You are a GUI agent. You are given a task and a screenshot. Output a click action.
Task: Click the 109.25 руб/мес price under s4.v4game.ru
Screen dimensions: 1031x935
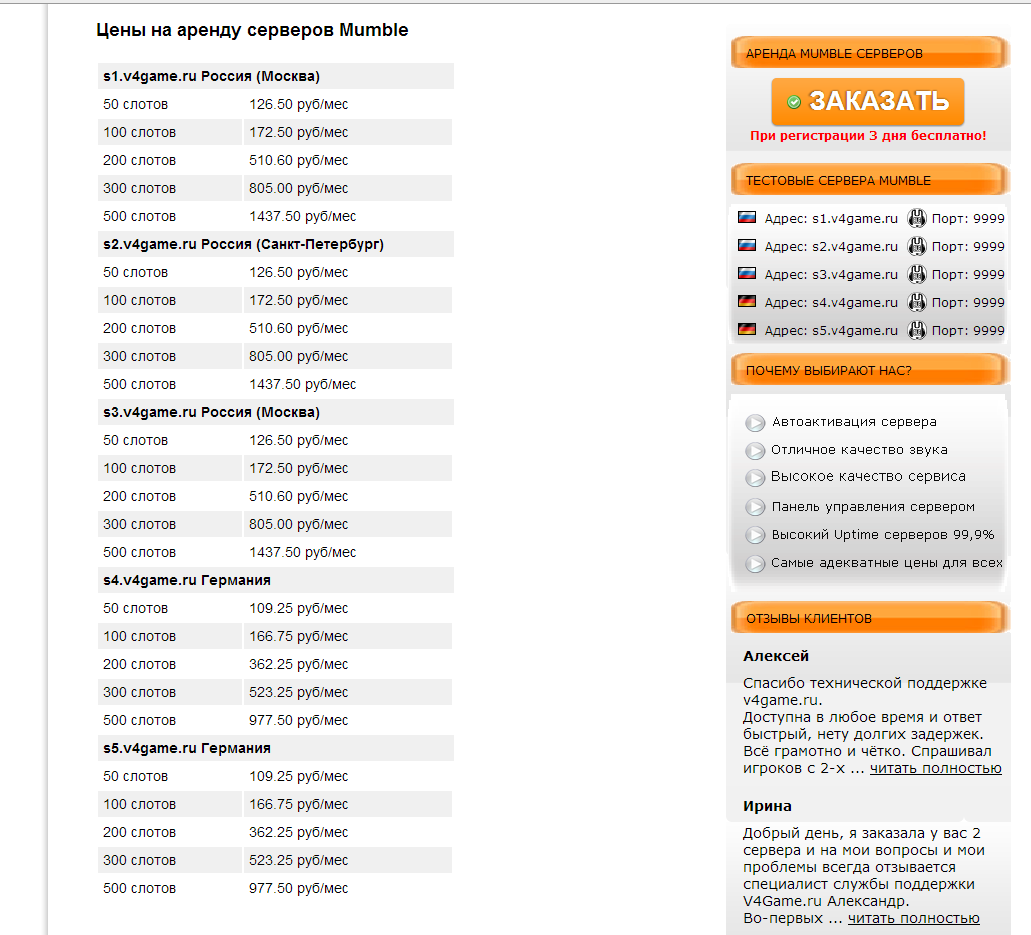[299, 608]
